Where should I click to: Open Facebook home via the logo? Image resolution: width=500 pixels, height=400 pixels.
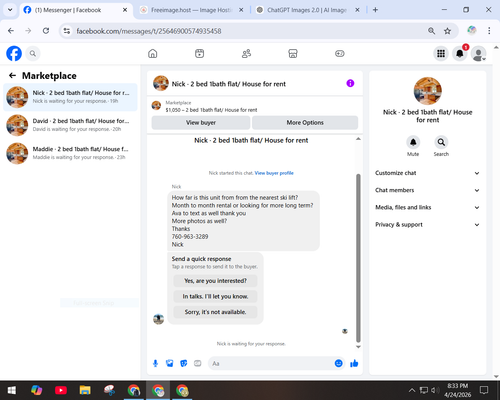[14, 53]
